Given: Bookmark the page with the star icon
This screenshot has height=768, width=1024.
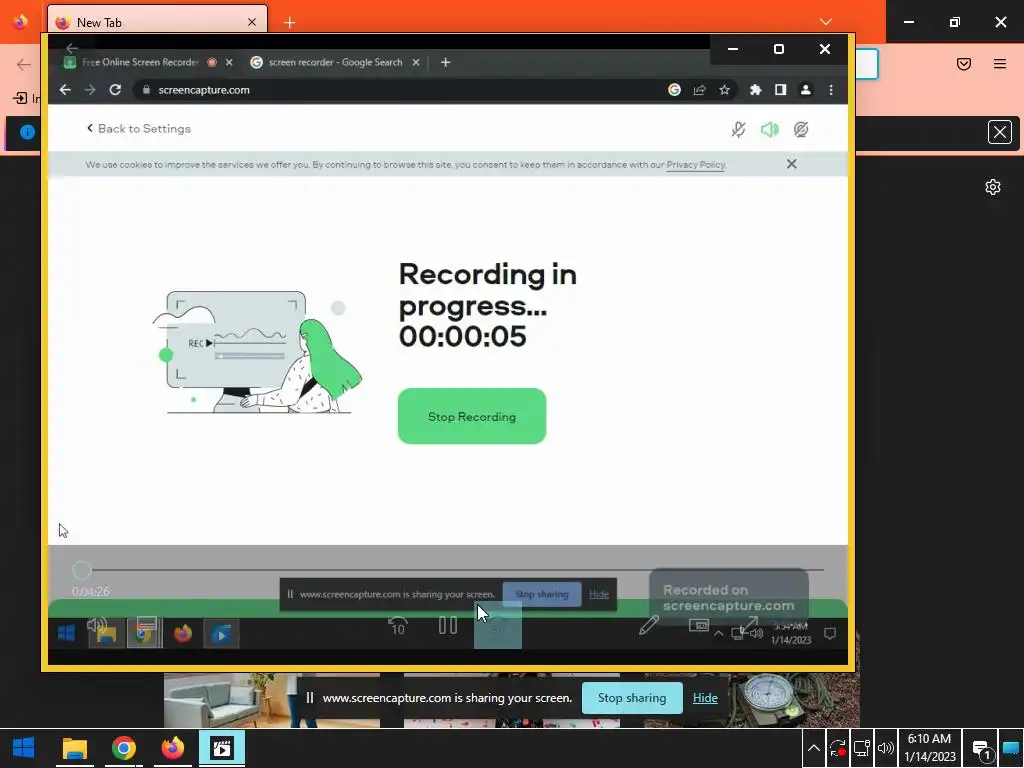Looking at the screenshot, I should tap(724, 89).
